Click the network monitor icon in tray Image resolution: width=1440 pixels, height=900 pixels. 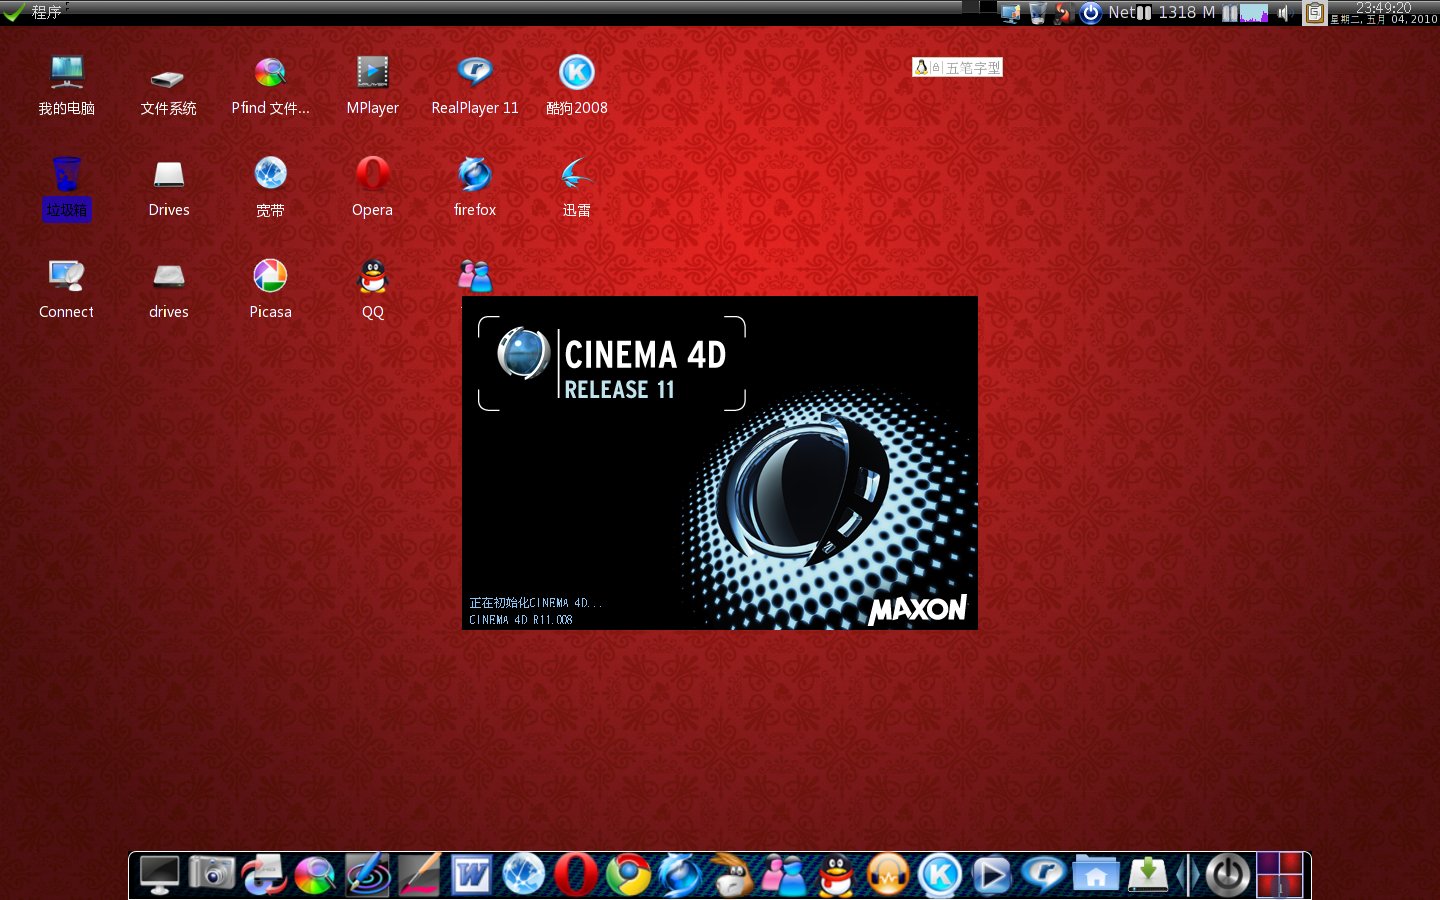pyautogui.click(x=1011, y=13)
